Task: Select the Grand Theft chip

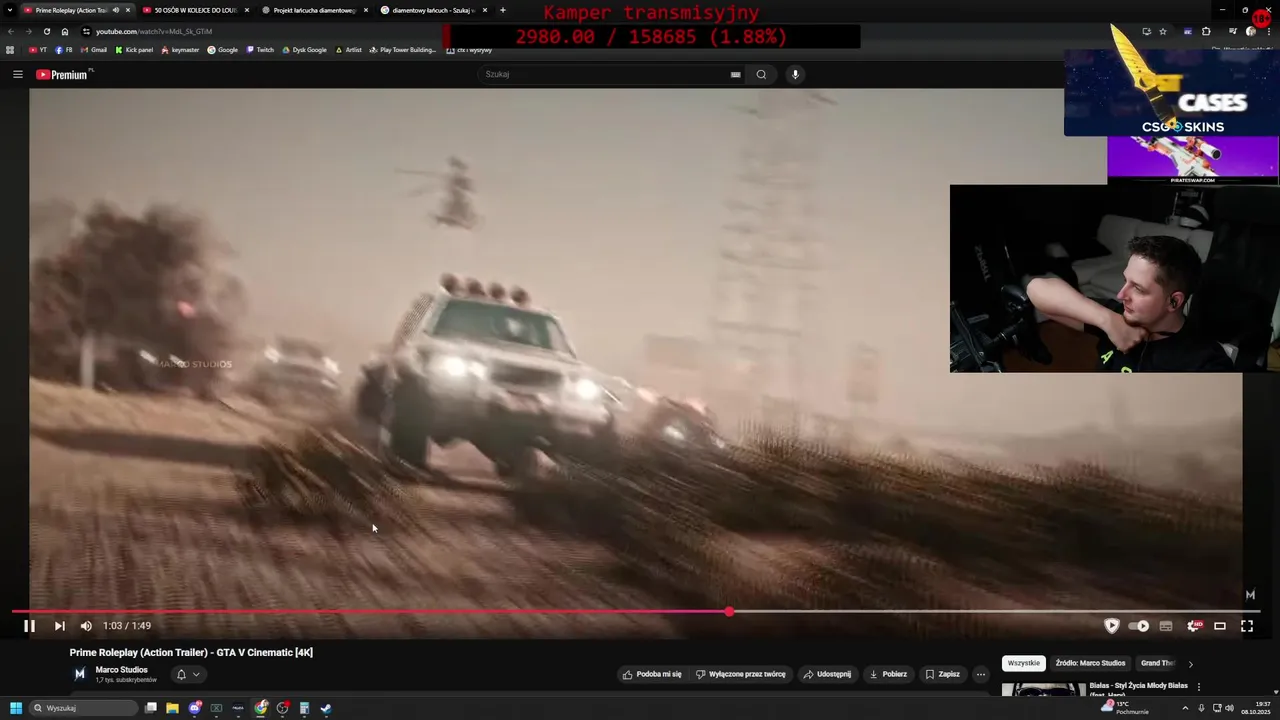Action: 1158,663
